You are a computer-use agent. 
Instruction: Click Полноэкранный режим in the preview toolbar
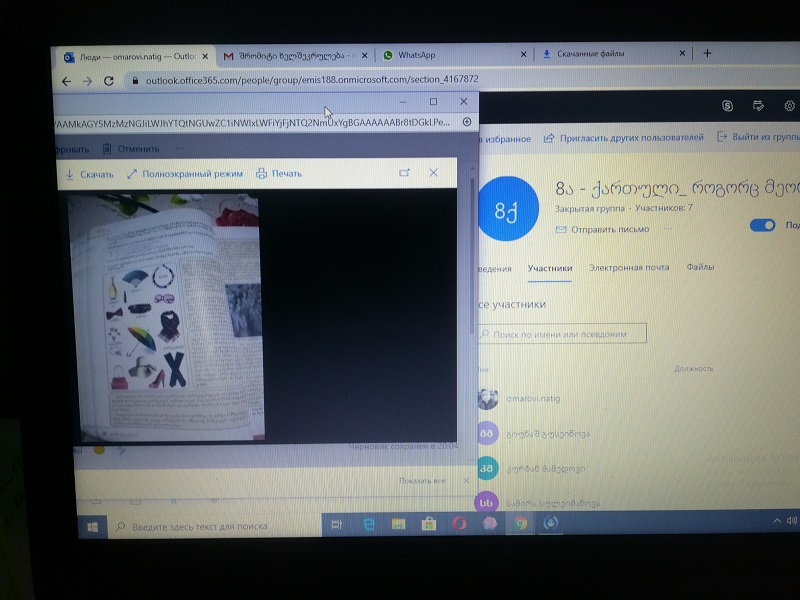pos(185,174)
